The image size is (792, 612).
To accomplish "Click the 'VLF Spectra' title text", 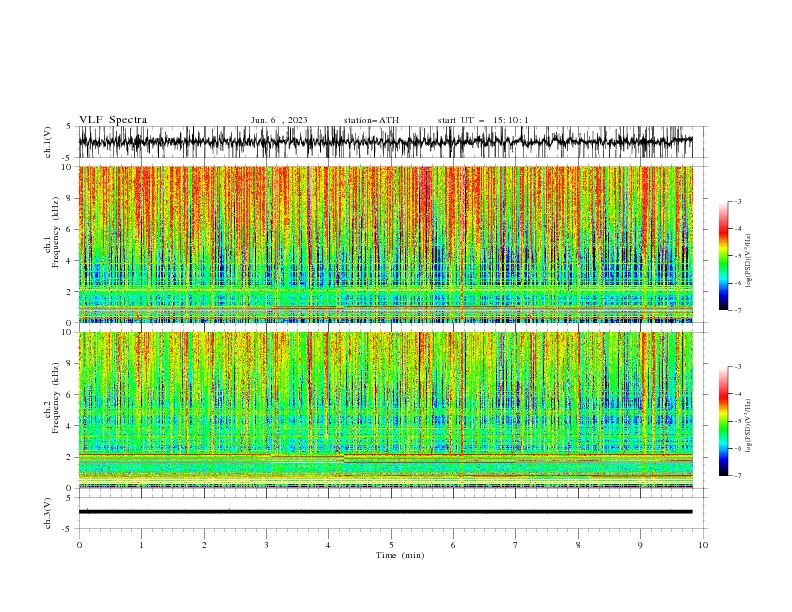I will pyautogui.click(x=113, y=120).
